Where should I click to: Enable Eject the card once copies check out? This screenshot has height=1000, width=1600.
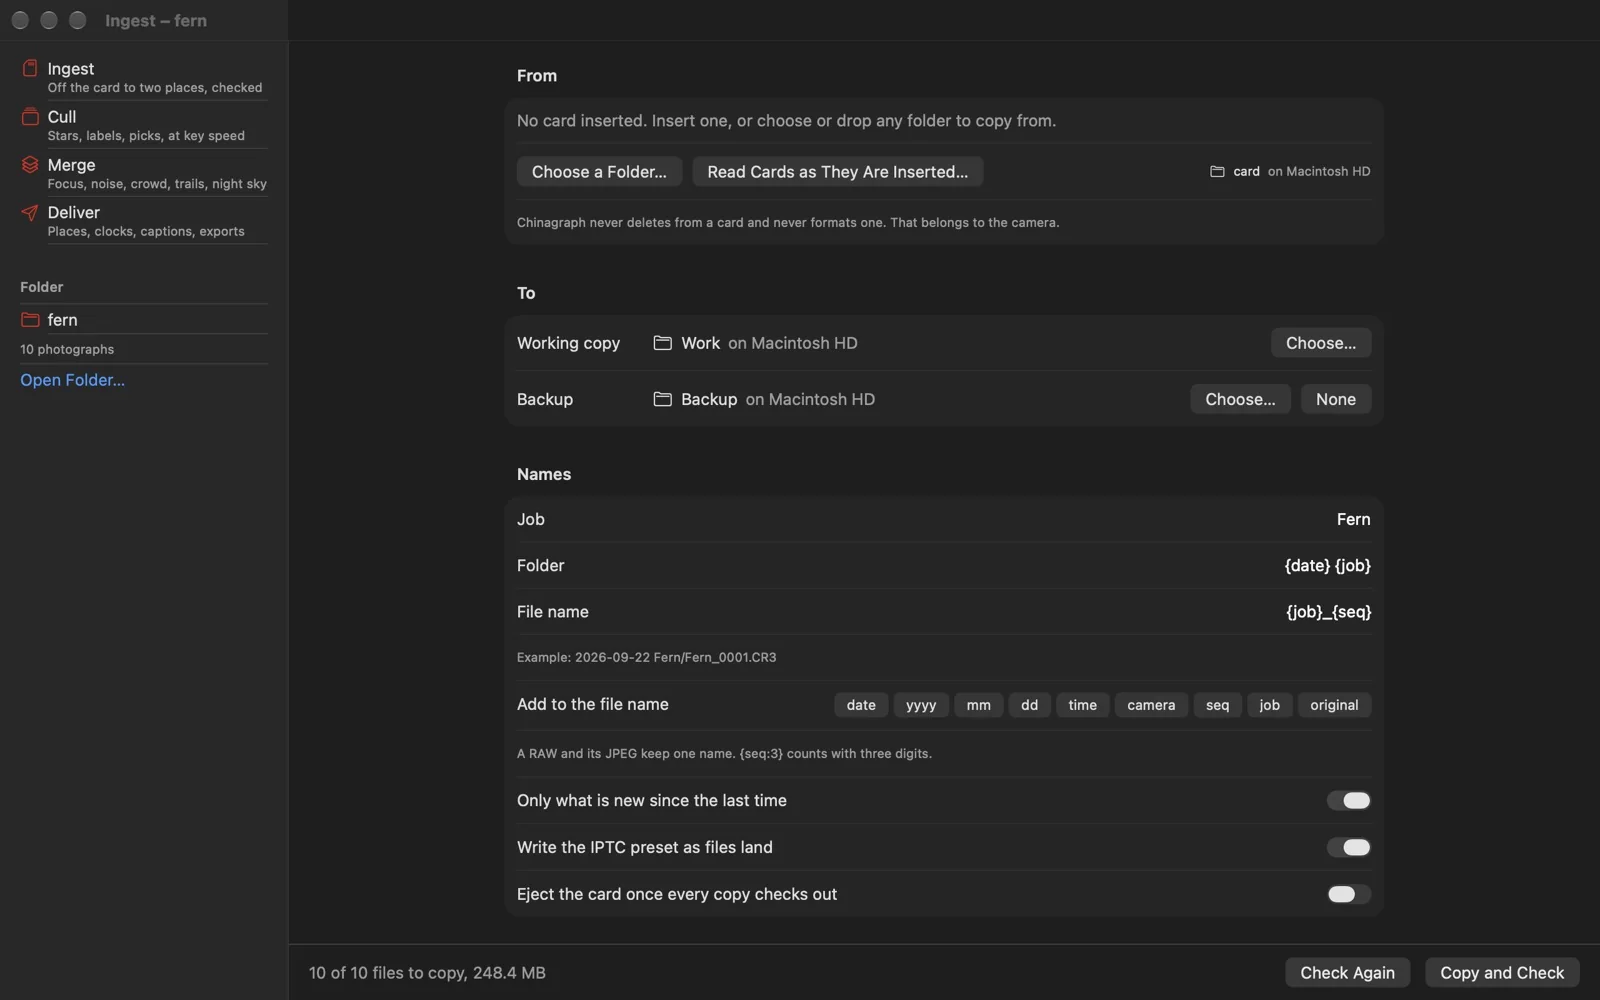tap(1348, 894)
